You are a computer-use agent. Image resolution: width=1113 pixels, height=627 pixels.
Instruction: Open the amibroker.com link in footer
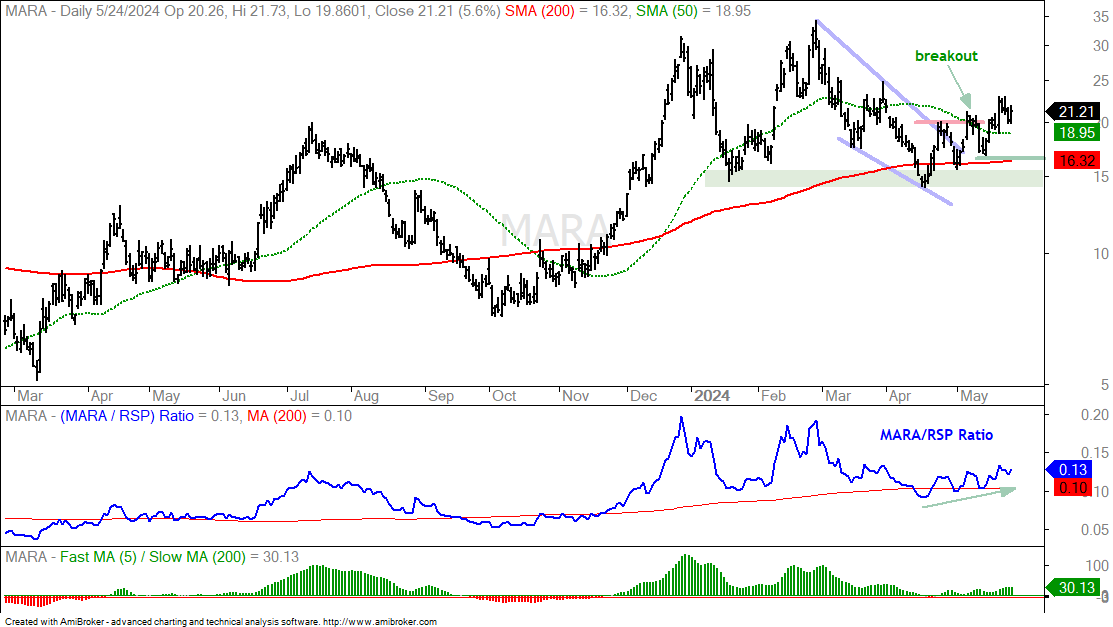[x=380, y=622]
